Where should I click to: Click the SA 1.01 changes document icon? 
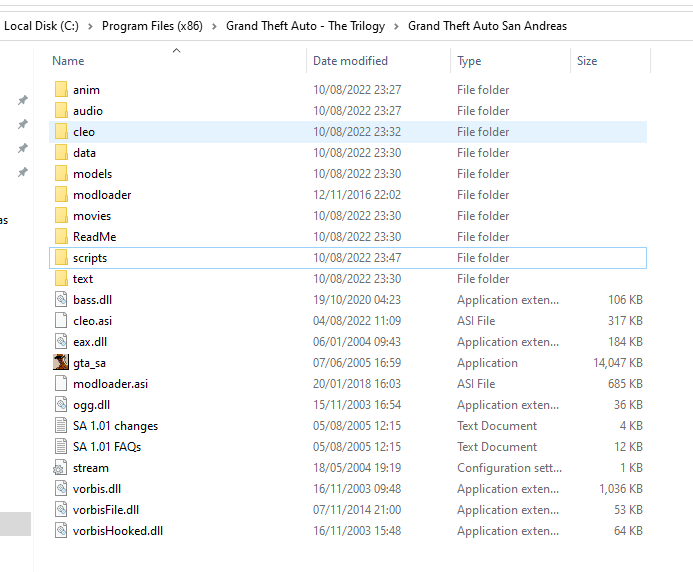(61, 426)
